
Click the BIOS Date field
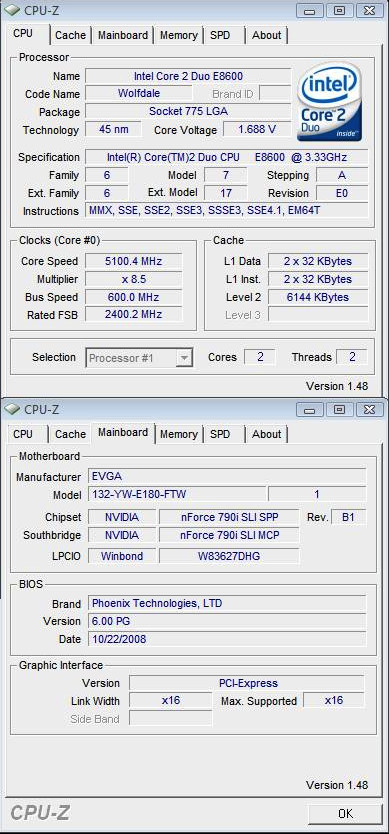(x=227, y=639)
